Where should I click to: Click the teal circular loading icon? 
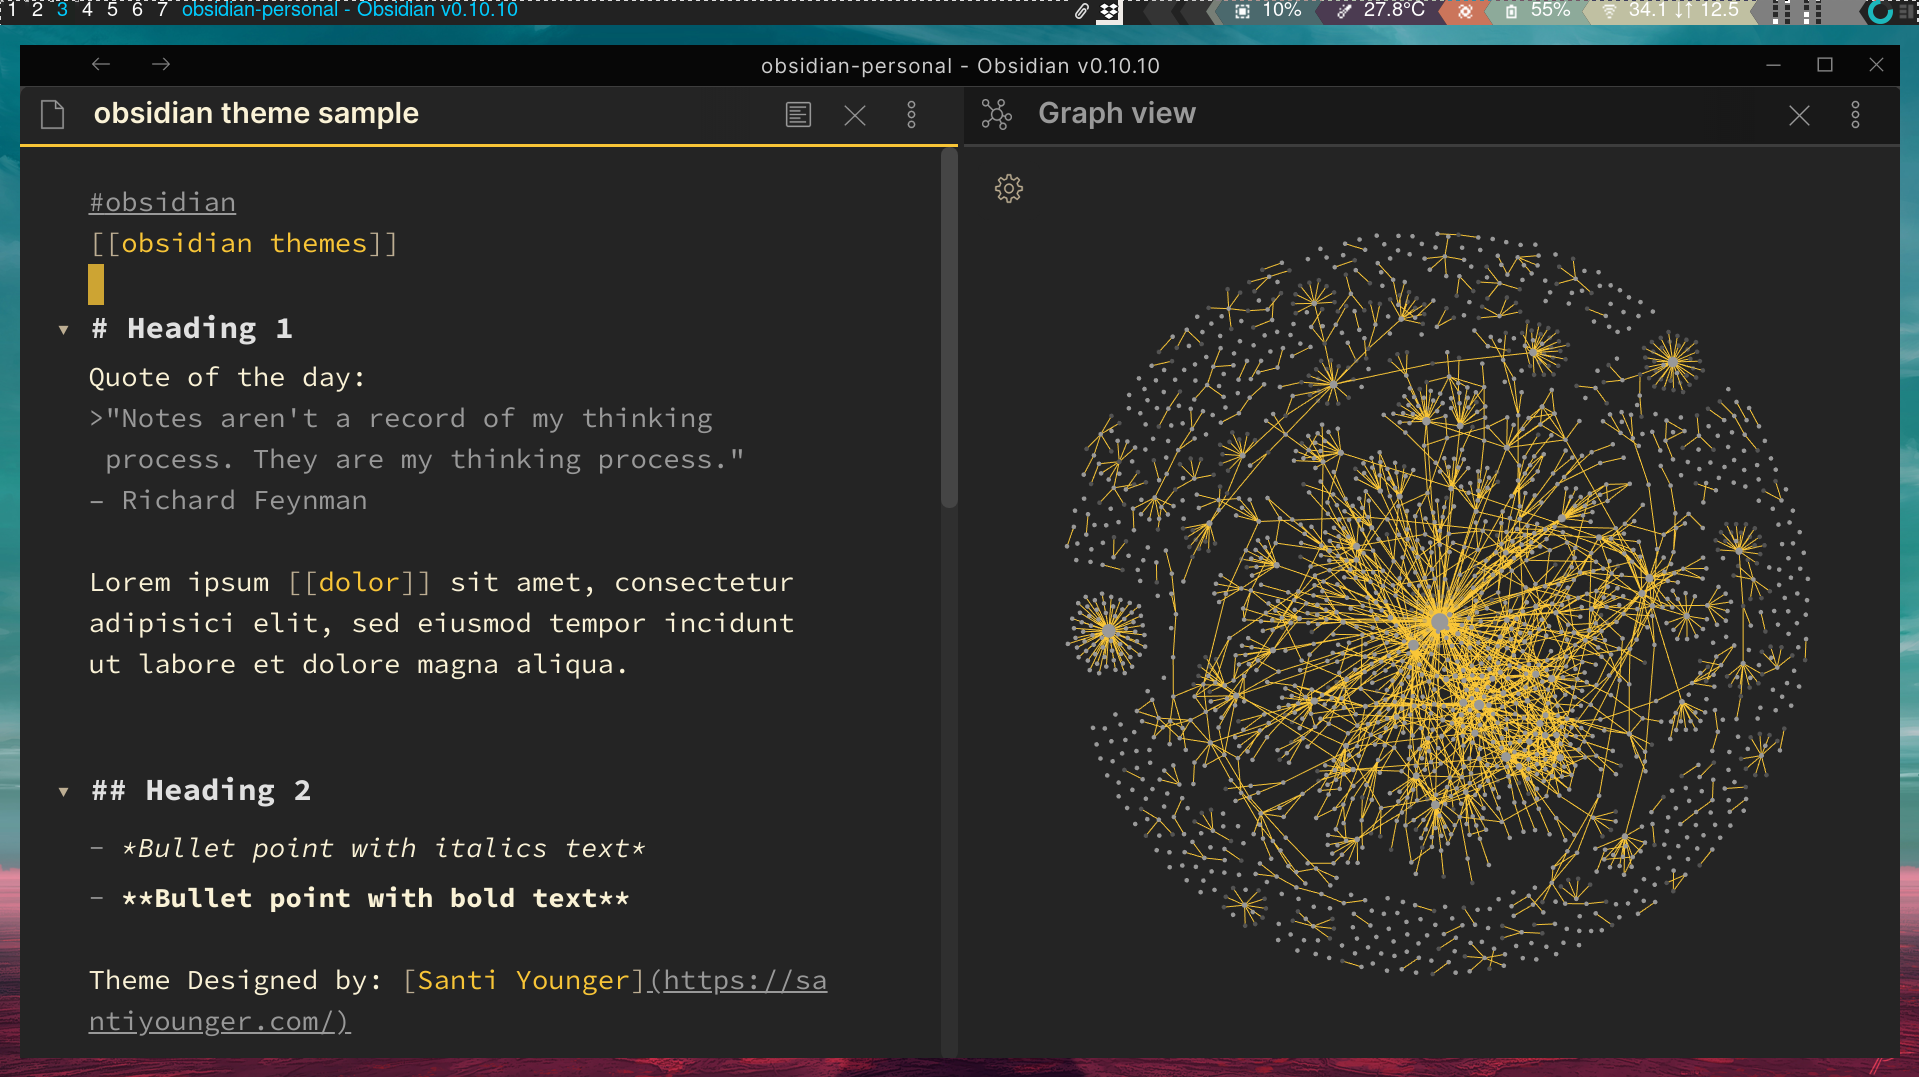click(1880, 11)
